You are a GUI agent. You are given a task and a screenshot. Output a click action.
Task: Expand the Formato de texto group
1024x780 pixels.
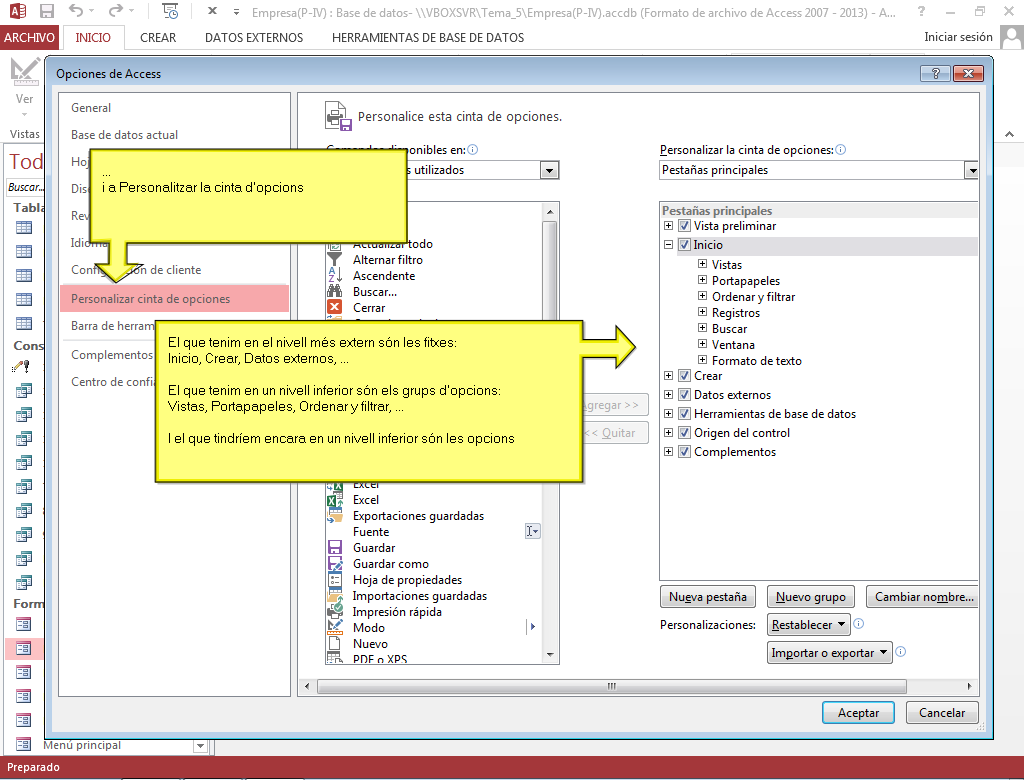[702, 360]
